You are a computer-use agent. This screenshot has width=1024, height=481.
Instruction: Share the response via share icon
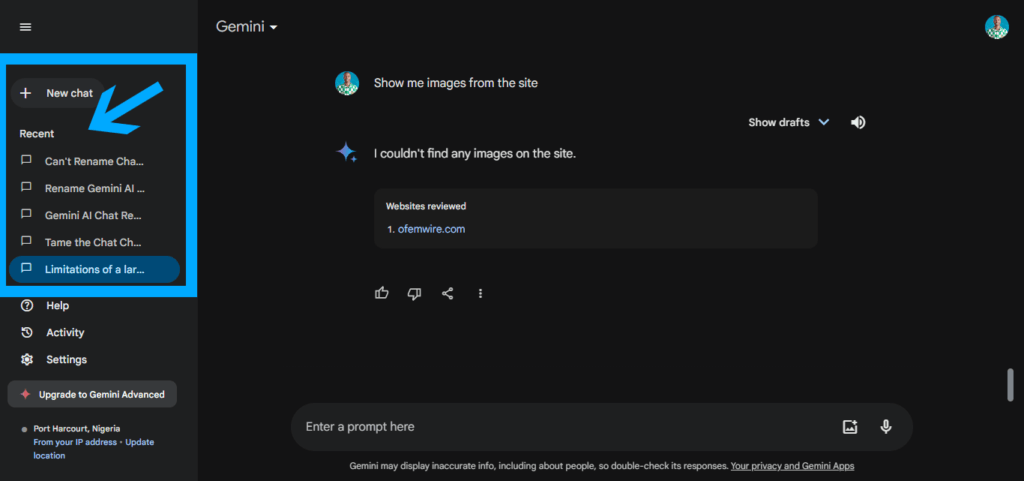(447, 294)
